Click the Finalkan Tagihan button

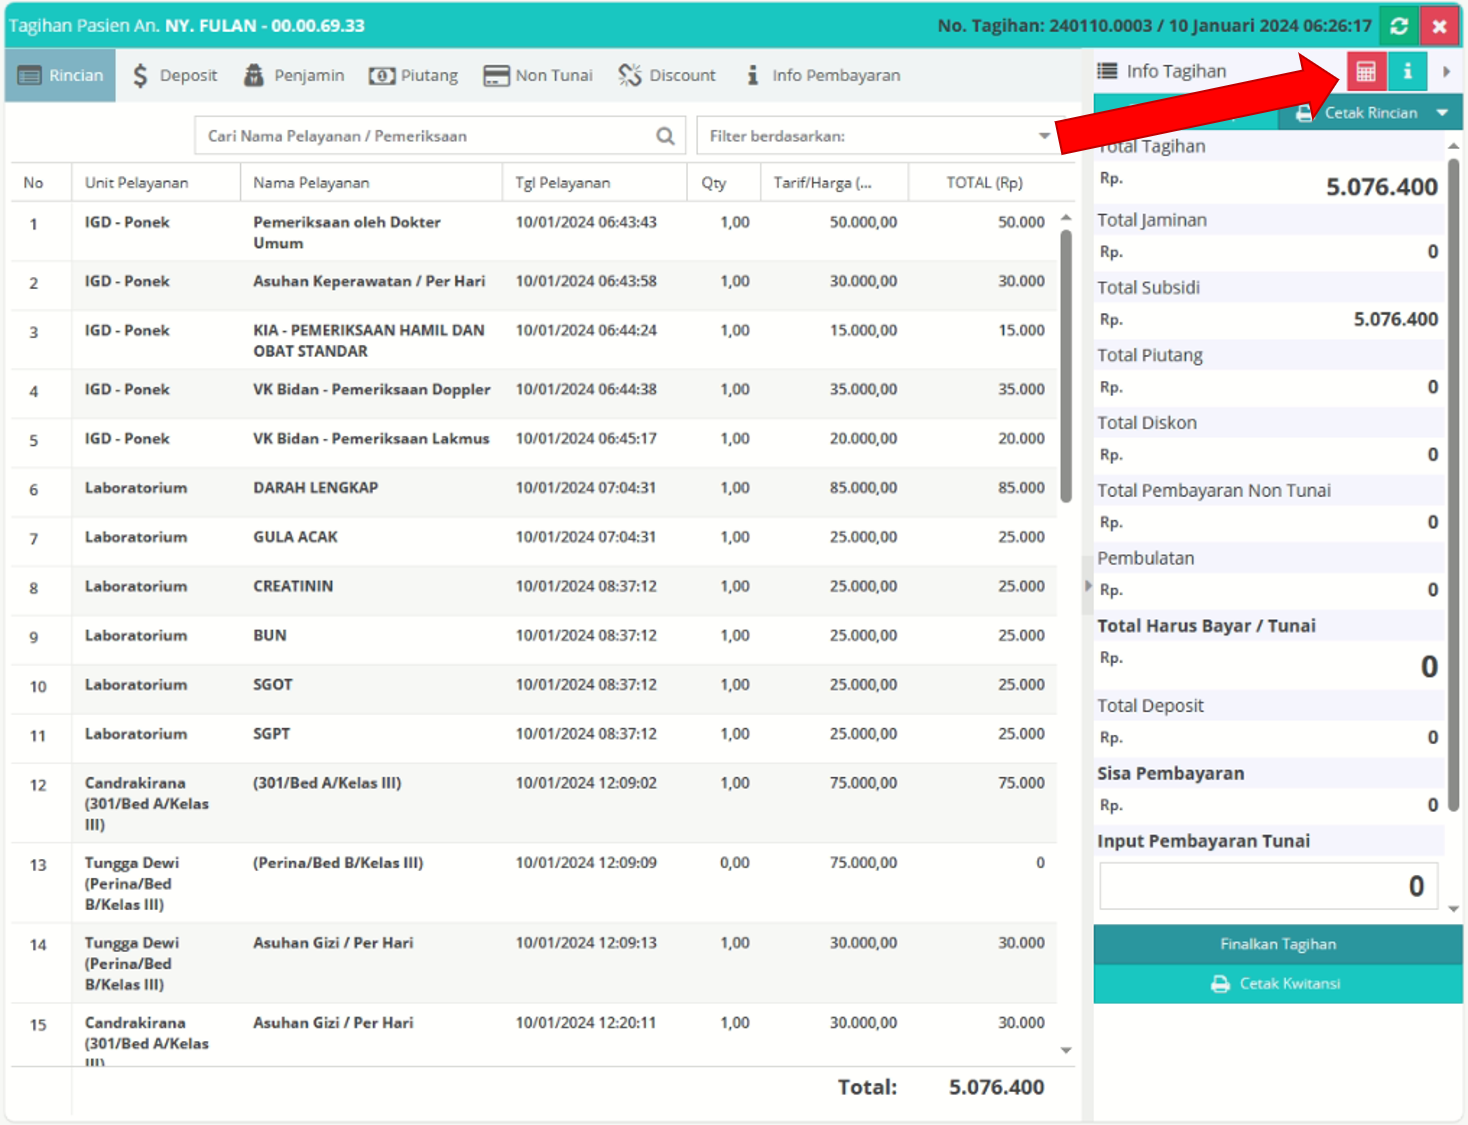[x=1278, y=944]
